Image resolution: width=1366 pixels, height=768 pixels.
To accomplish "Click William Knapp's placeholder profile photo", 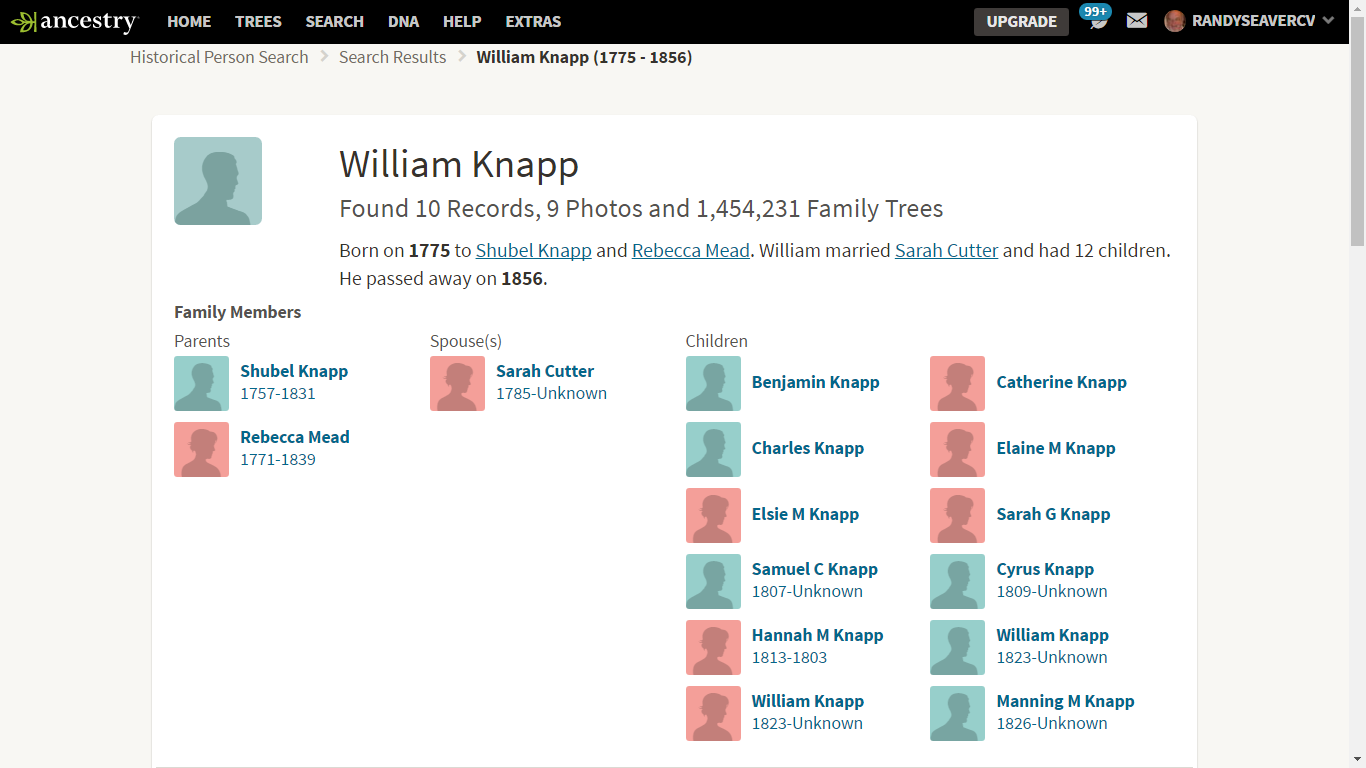I will [217, 181].
